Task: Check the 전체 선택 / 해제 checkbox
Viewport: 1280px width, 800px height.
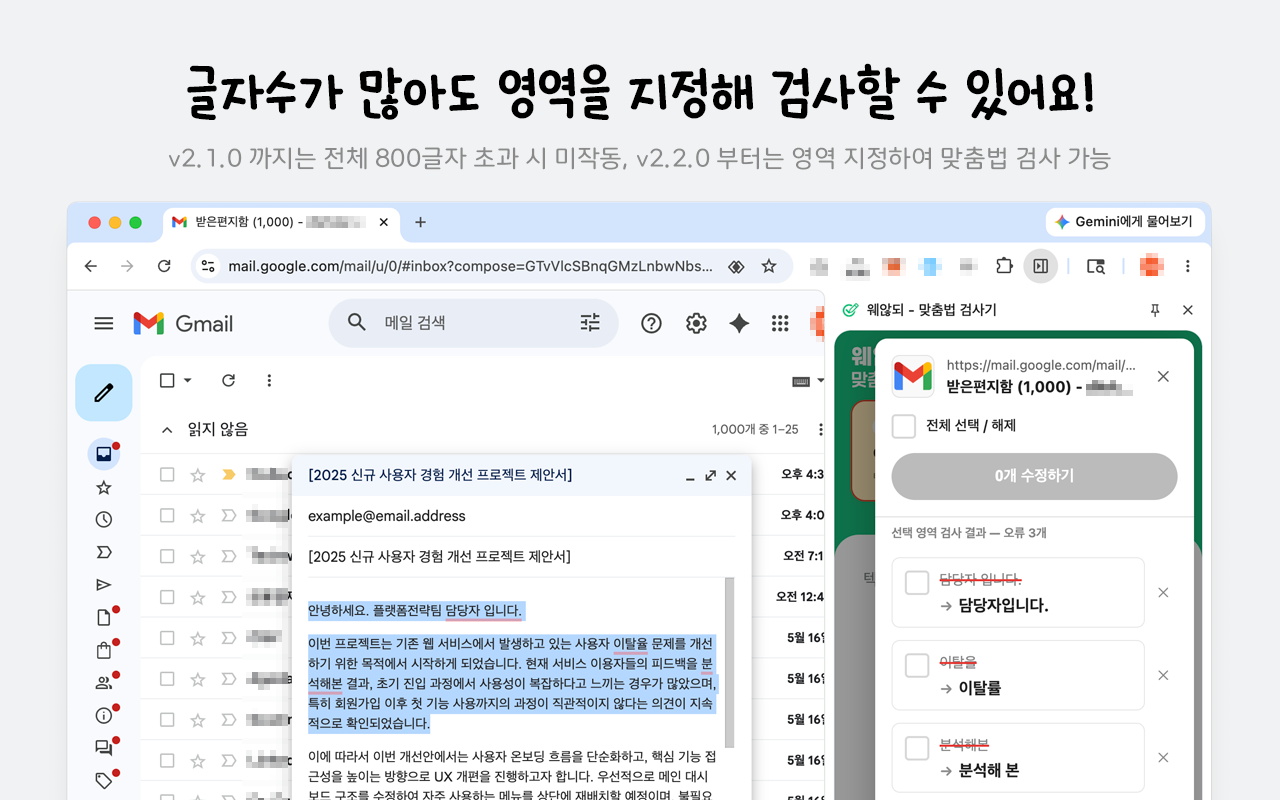Action: pos(904,426)
